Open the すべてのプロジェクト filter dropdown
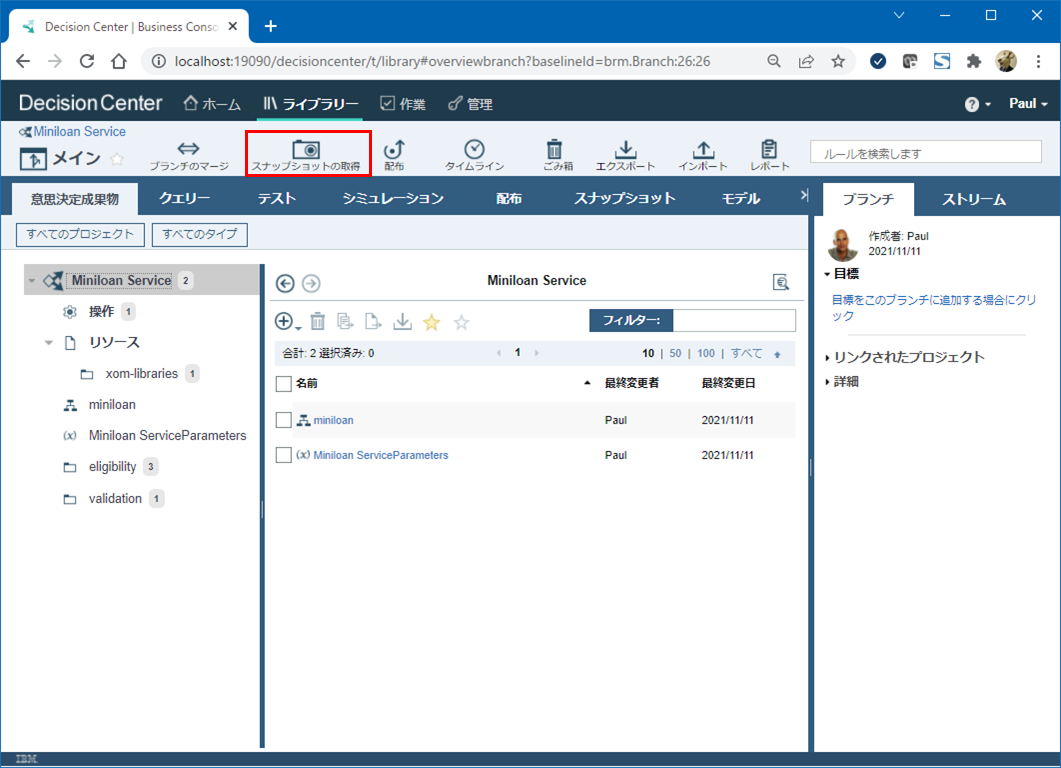 [80, 234]
